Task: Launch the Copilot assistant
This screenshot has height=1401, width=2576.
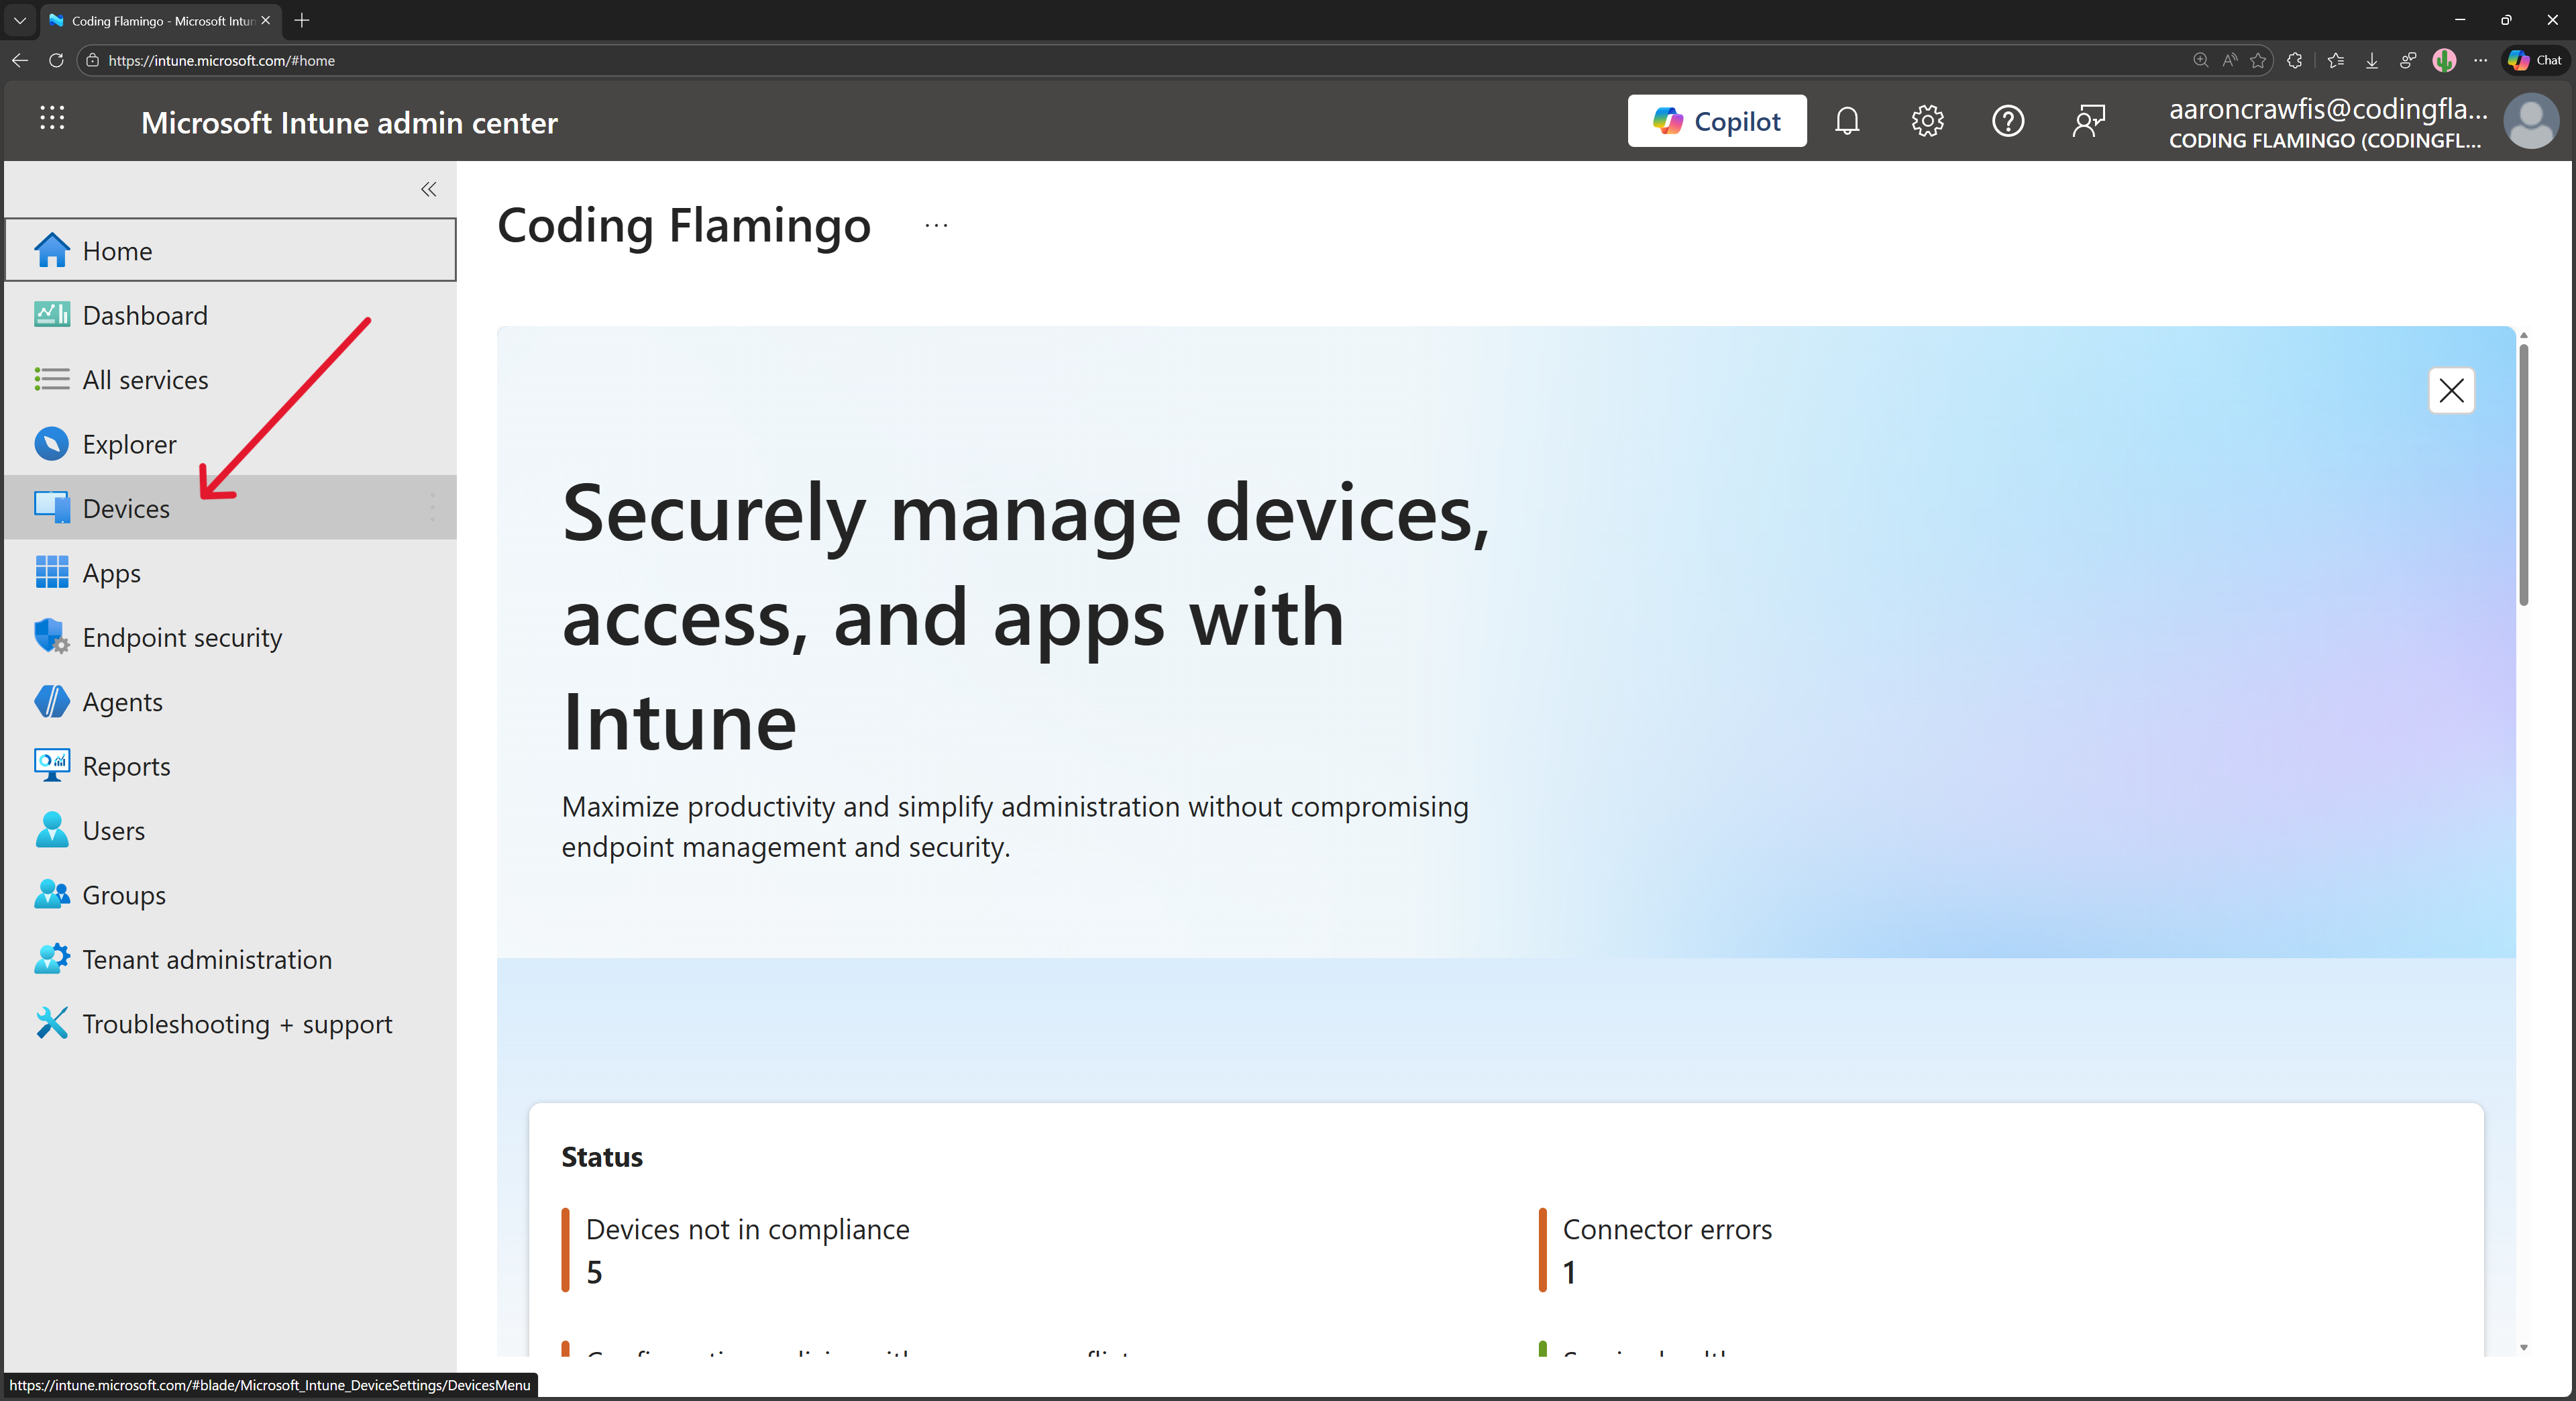Action: click(x=1717, y=120)
